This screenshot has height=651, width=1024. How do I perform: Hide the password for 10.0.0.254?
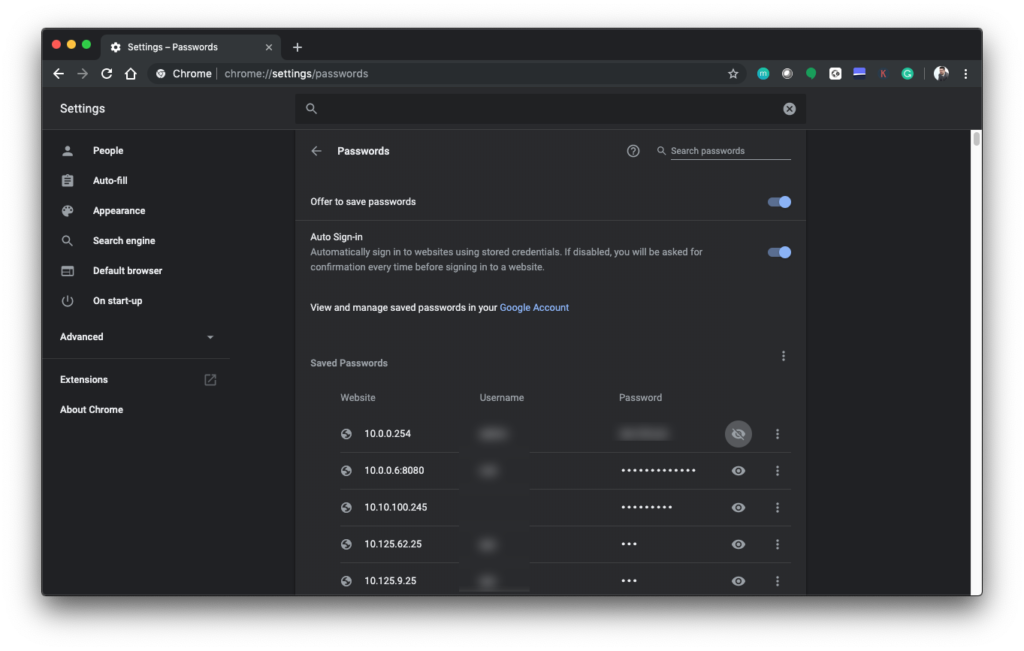click(738, 434)
